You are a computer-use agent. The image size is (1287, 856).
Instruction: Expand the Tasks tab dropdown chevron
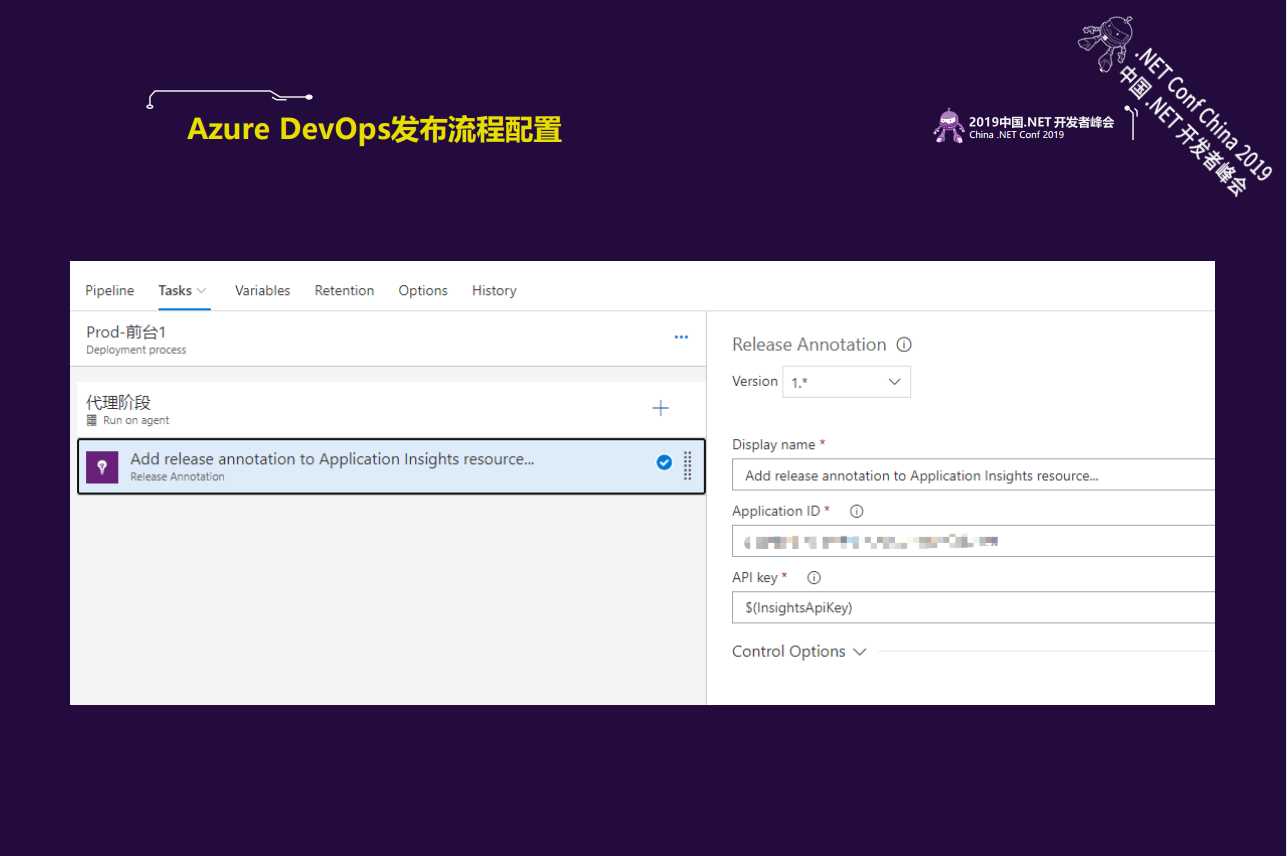(202, 291)
